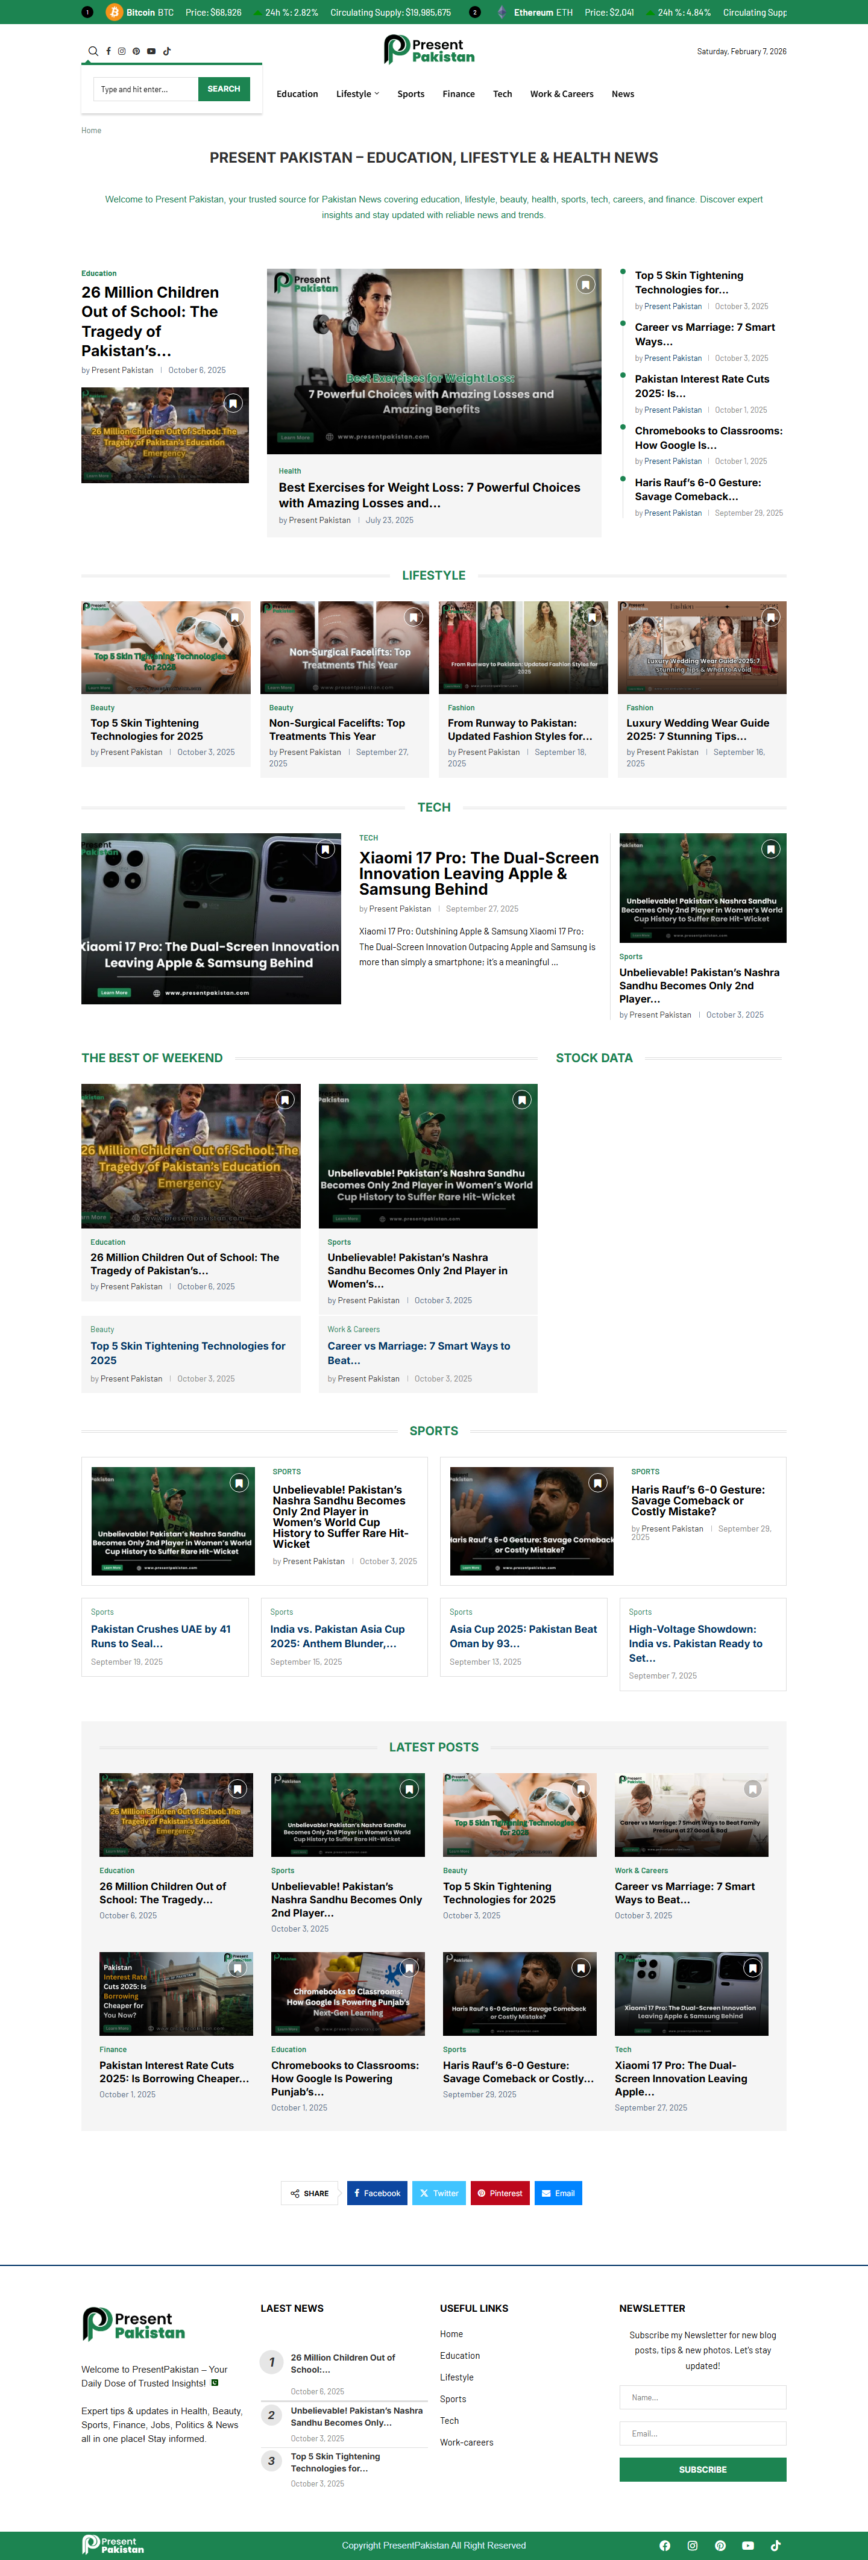Image resolution: width=868 pixels, height=2560 pixels.
Task: Click the SUBSCRIBE newsletter button
Action: tap(702, 2469)
